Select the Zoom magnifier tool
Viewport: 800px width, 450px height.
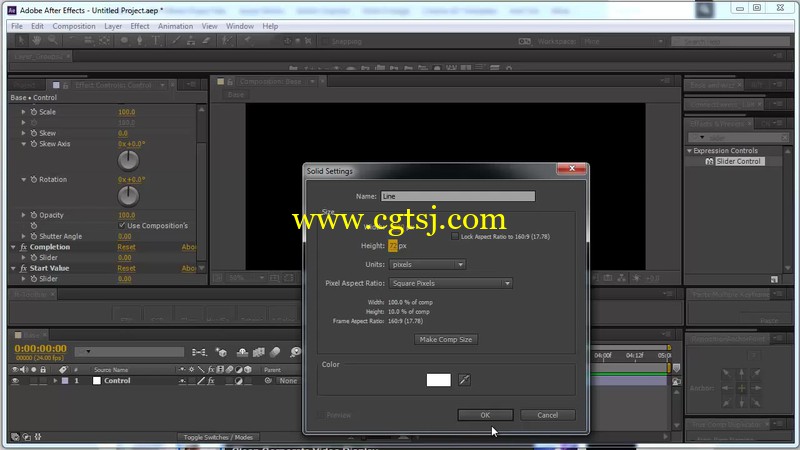(x=52, y=40)
